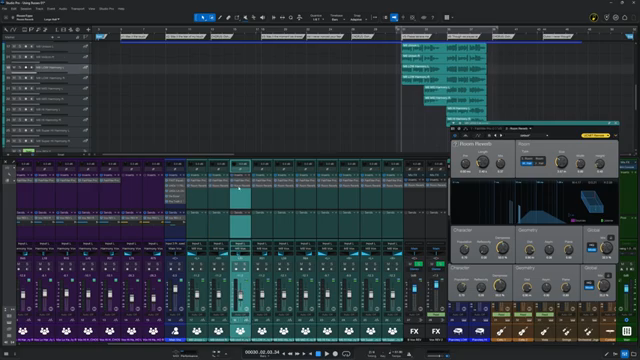This screenshot has width=640, height=360.
Task: Toggle the Loop button in transport bar
Action: click(x=346, y=353)
